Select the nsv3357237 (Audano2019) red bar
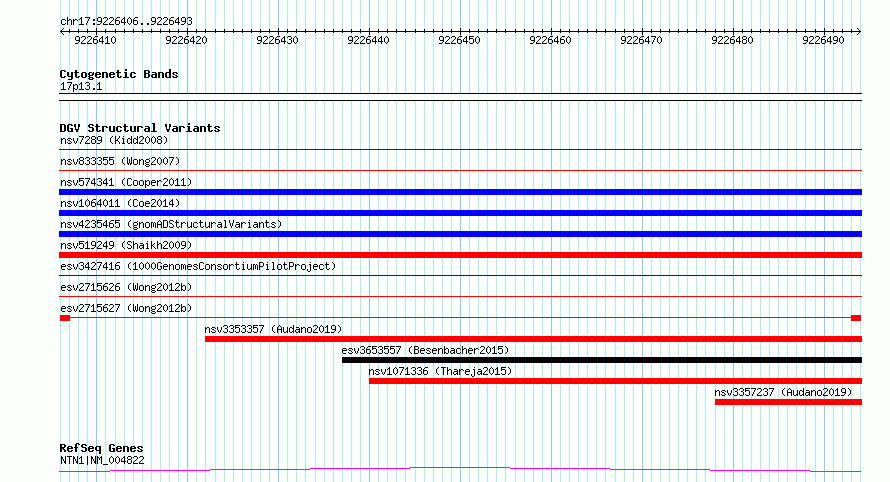The width and height of the screenshot is (890, 482). coord(788,402)
